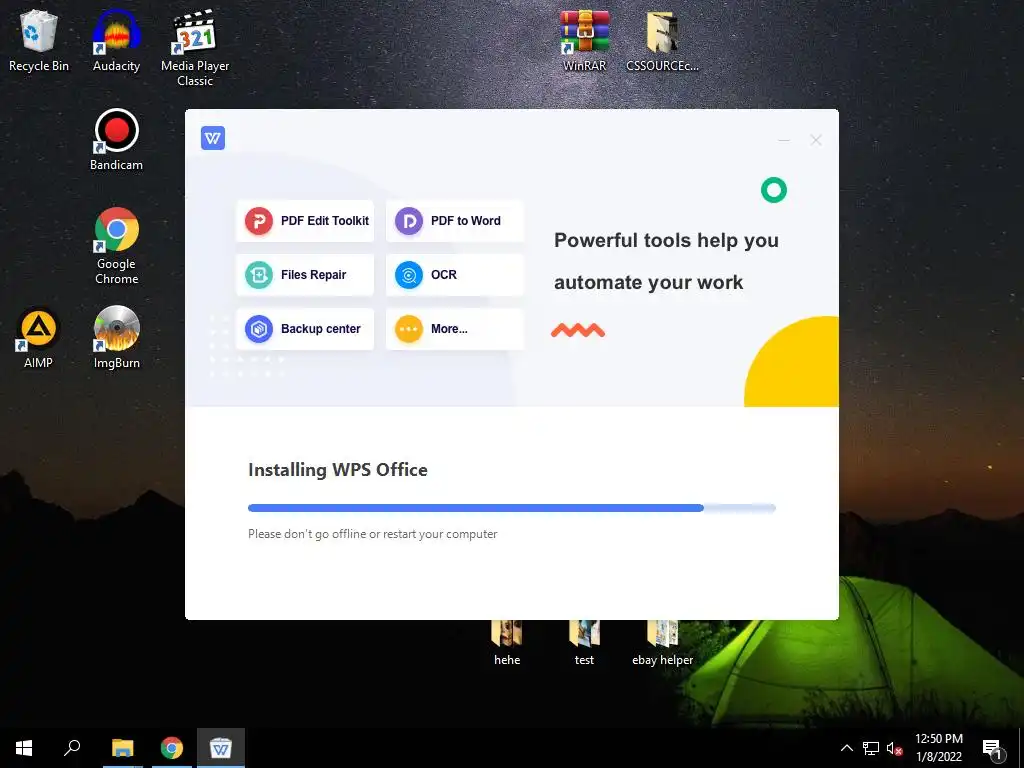Select the ImgBurn desktop icon
This screenshot has height=768, width=1024.
coord(116,338)
